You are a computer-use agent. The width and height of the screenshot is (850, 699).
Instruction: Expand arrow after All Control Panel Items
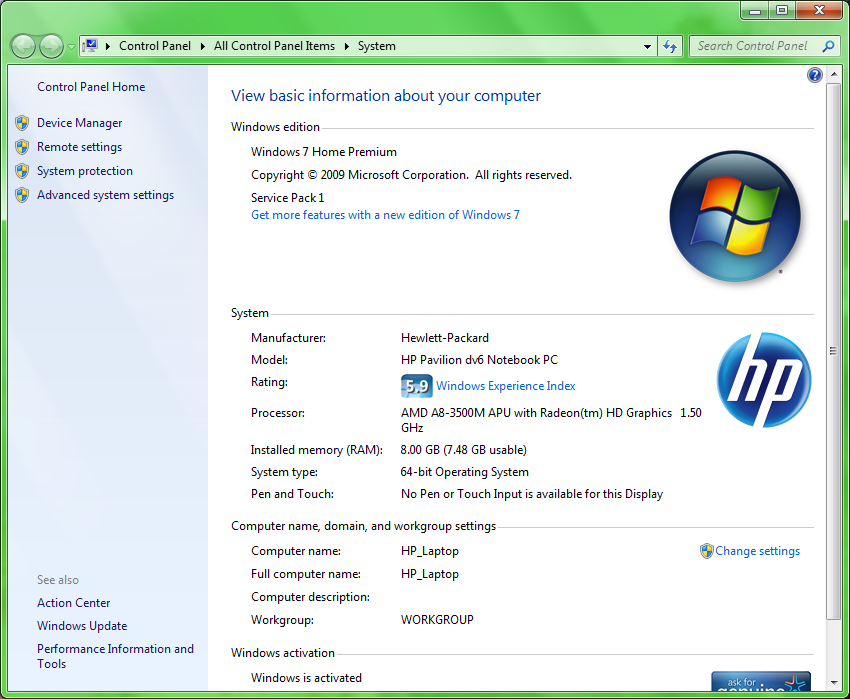(x=347, y=46)
